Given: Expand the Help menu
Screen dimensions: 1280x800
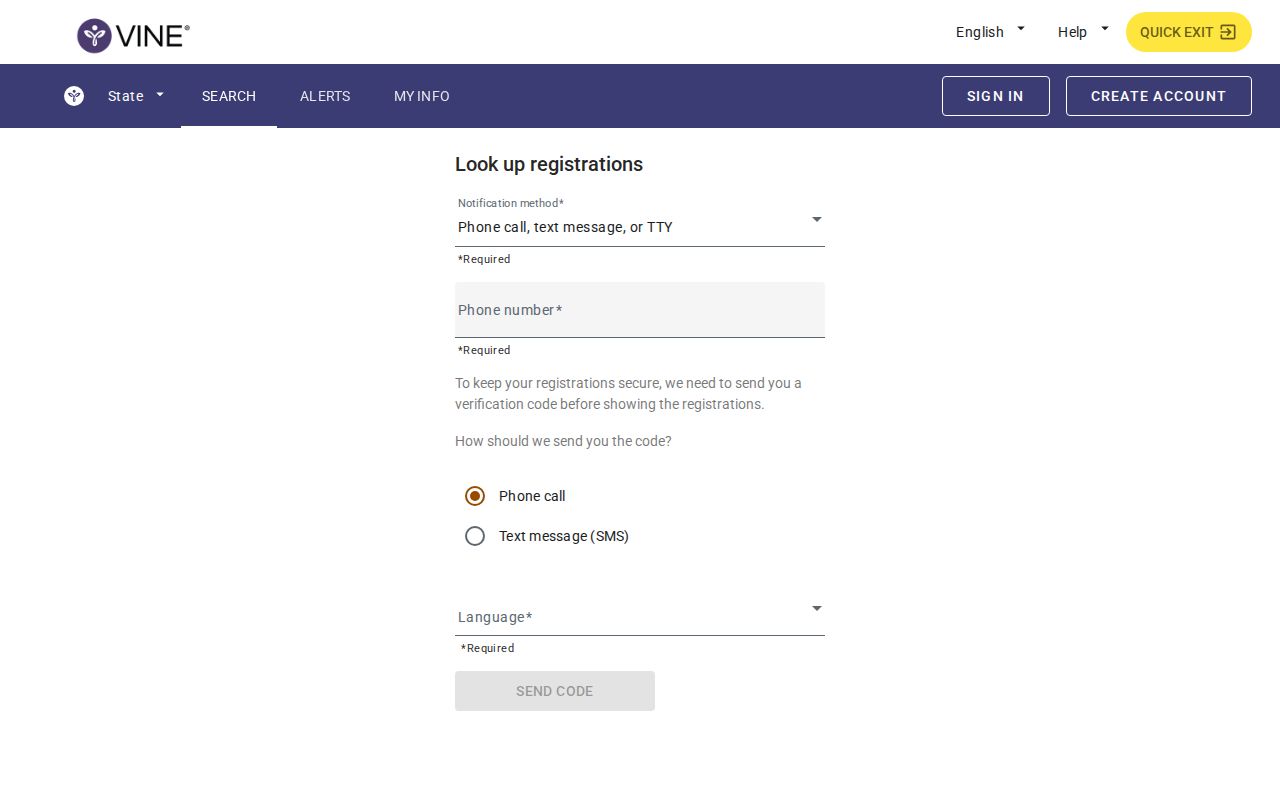Looking at the screenshot, I should pos(1083,32).
